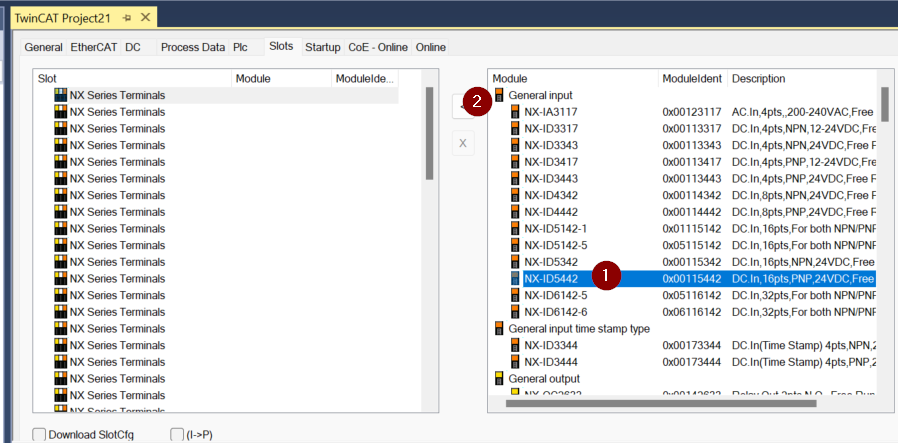Select module NX-ID3444

pyautogui.click(x=551, y=362)
